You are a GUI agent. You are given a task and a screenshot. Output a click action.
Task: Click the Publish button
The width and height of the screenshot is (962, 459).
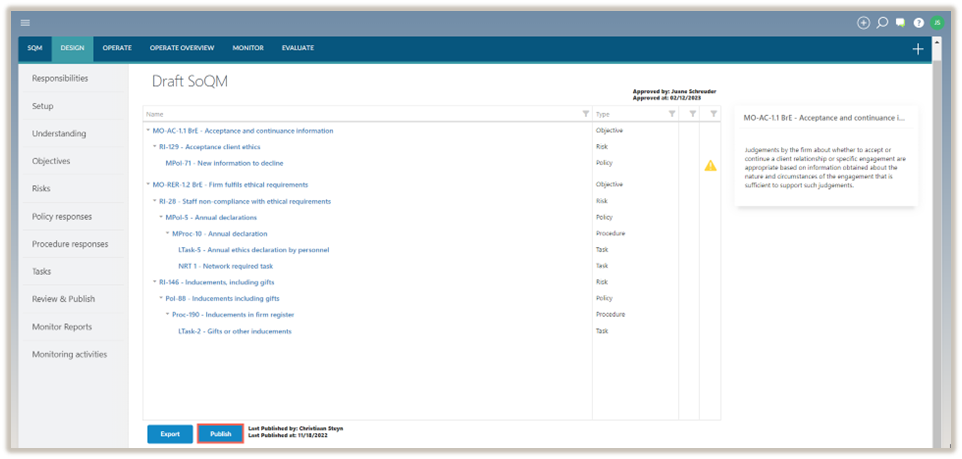(220, 434)
